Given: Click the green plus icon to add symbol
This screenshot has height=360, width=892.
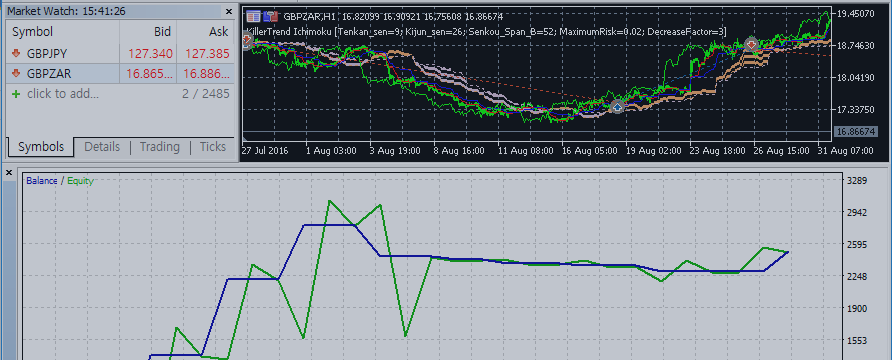Looking at the screenshot, I should (x=16, y=94).
